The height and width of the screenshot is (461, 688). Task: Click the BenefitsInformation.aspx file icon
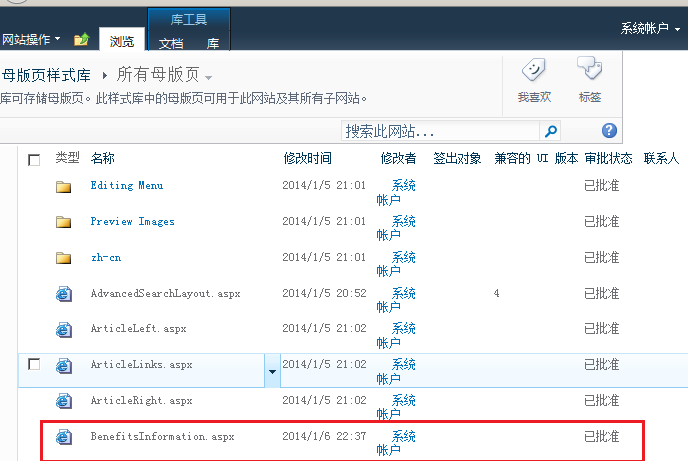tap(64, 437)
